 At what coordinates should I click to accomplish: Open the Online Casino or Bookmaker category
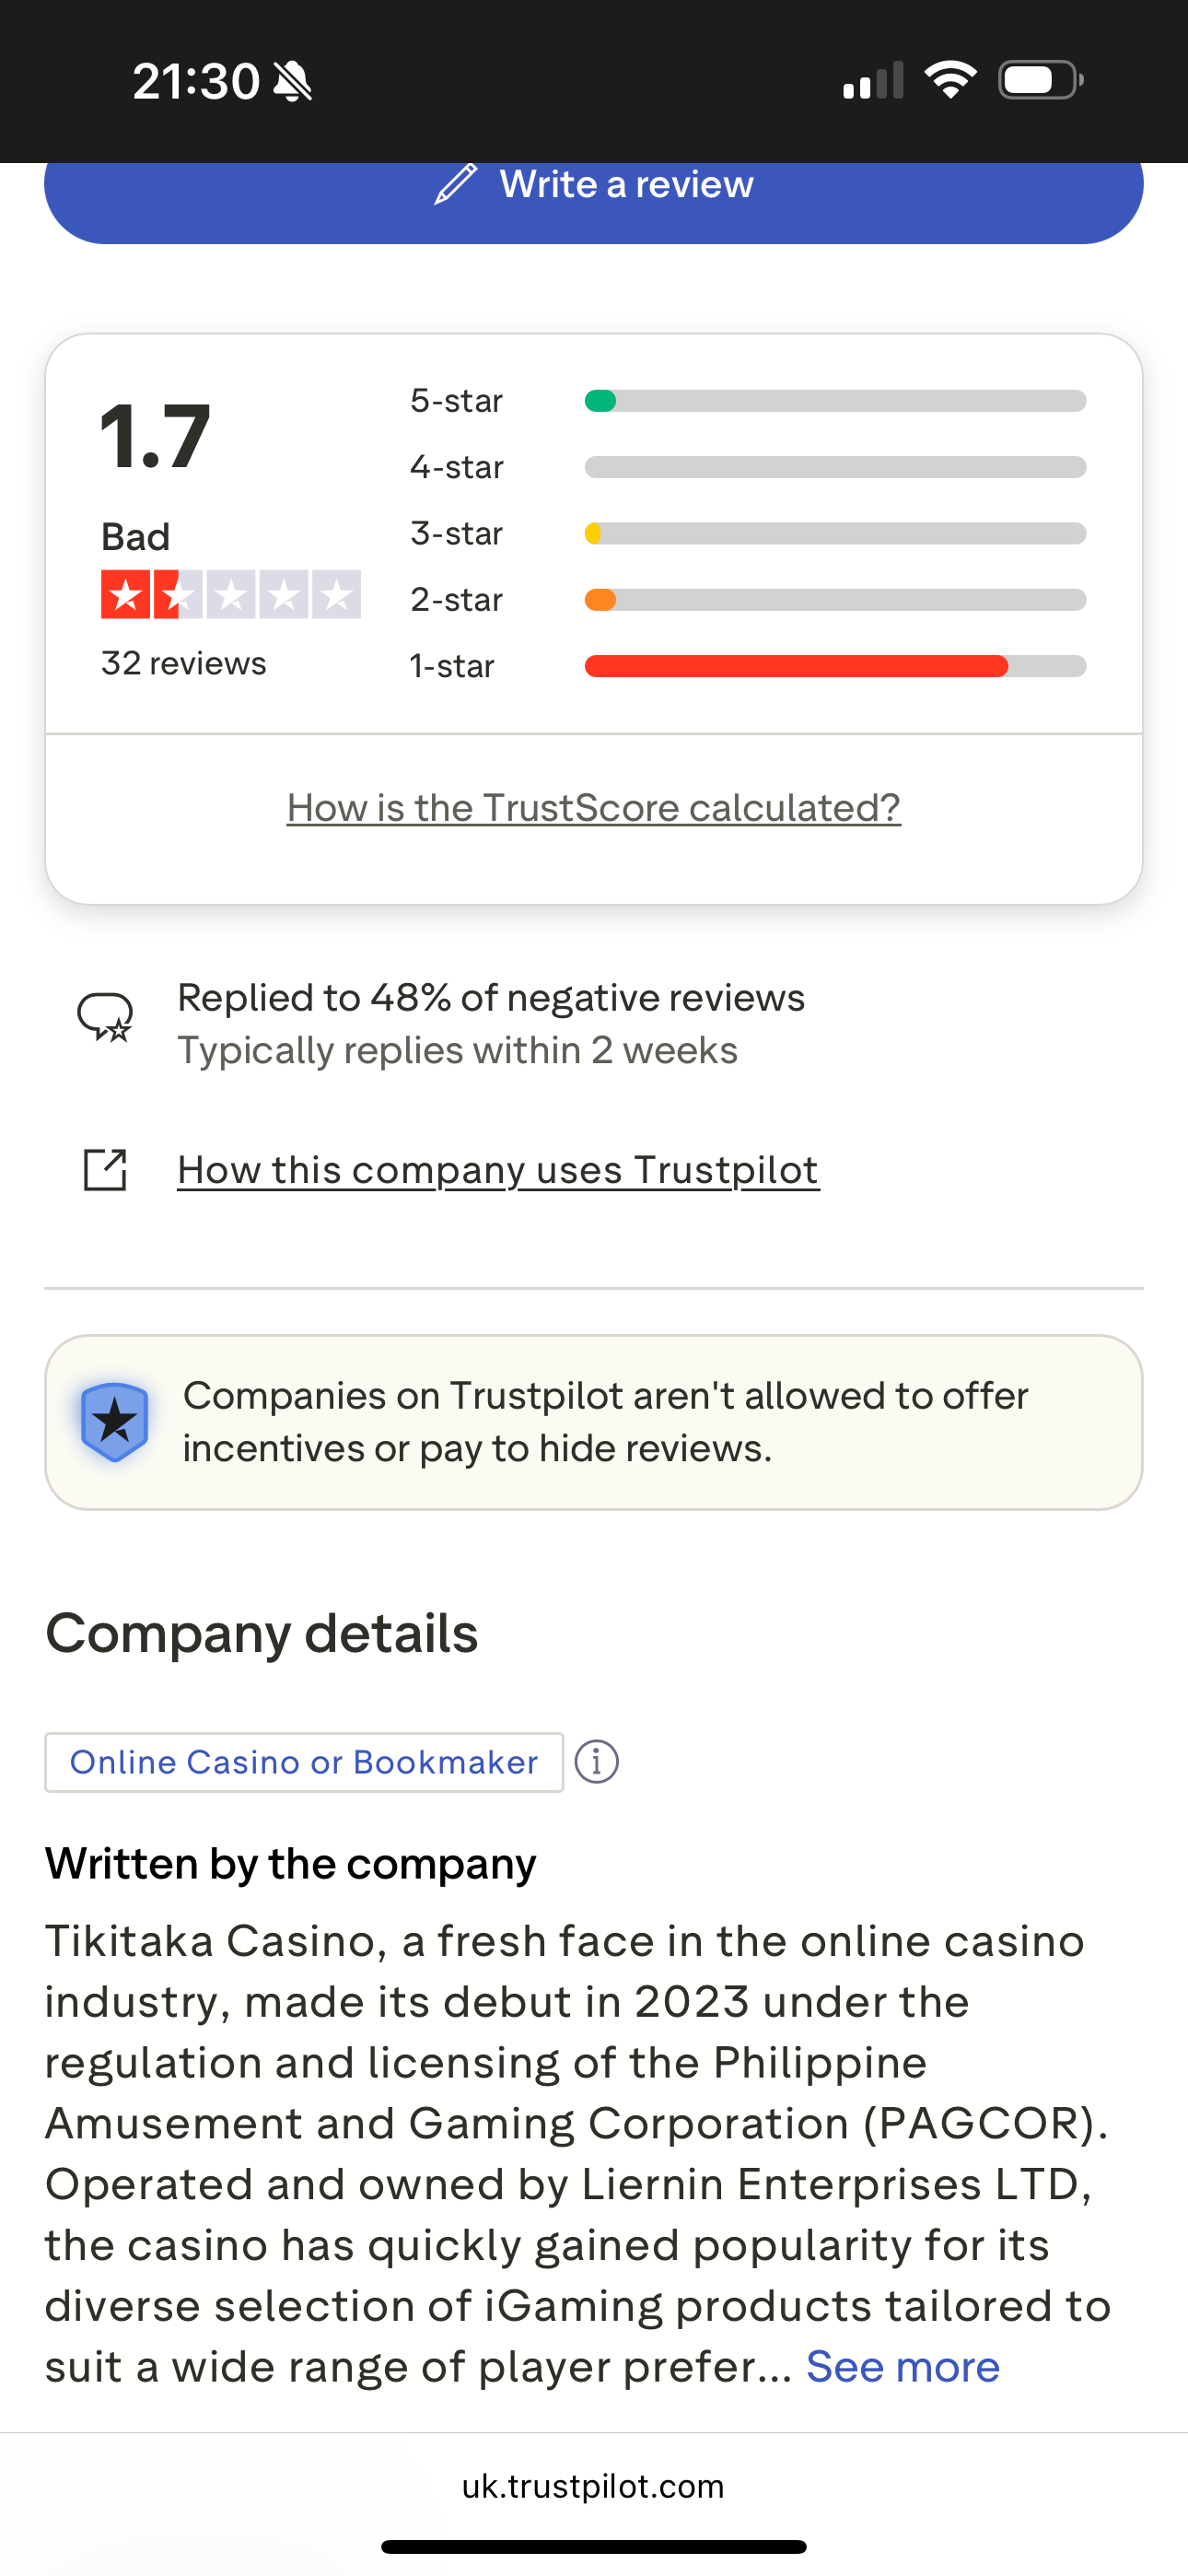coord(304,1762)
